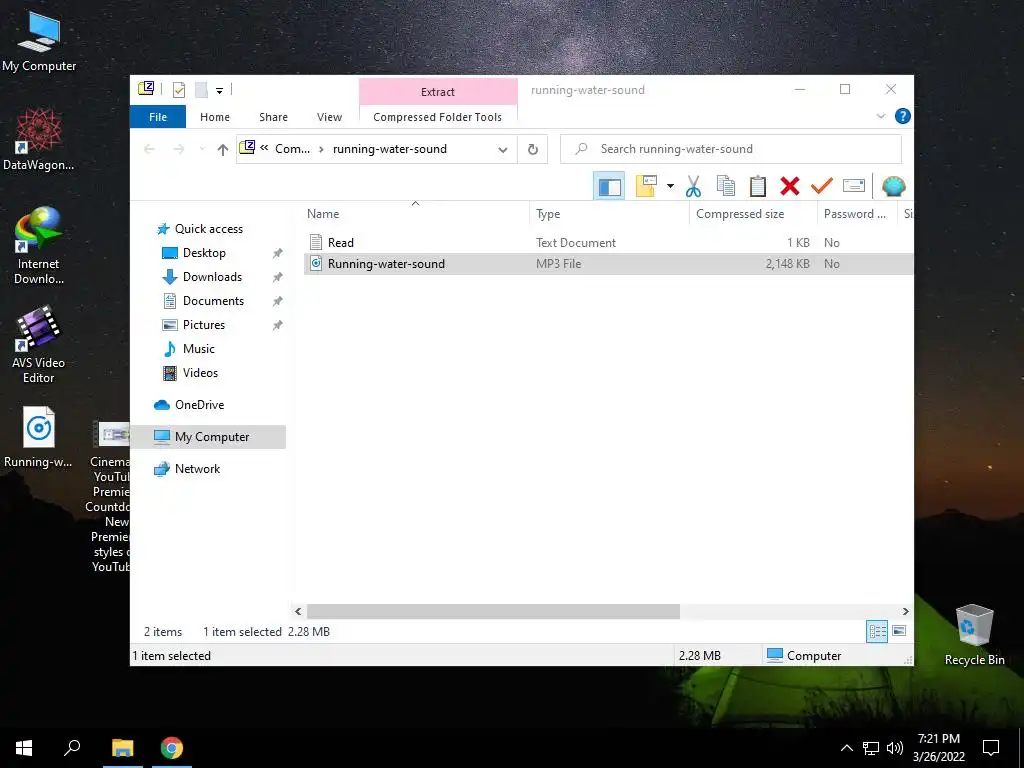Click the Refresh address bar icon
The height and width of the screenshot is (768, 1024).
[x=533, y=150]
